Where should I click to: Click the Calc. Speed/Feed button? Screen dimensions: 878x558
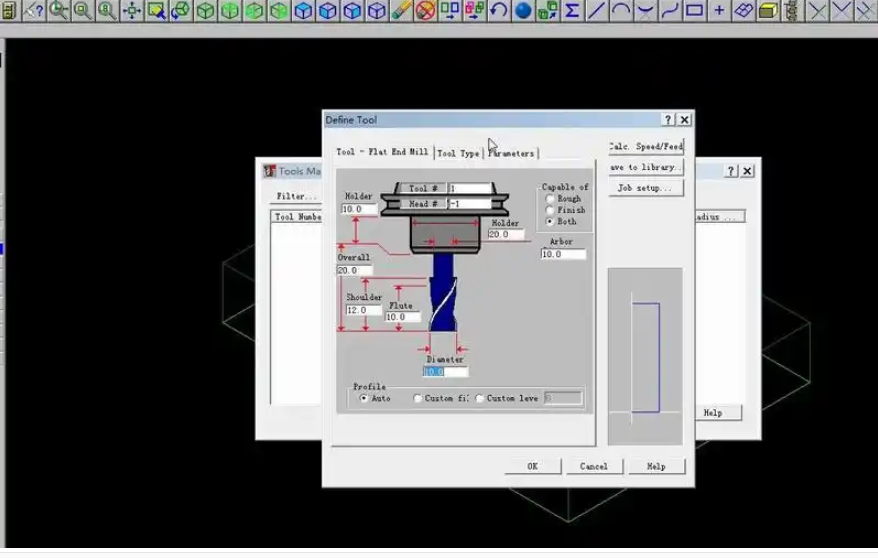click(x=645, y=146)
